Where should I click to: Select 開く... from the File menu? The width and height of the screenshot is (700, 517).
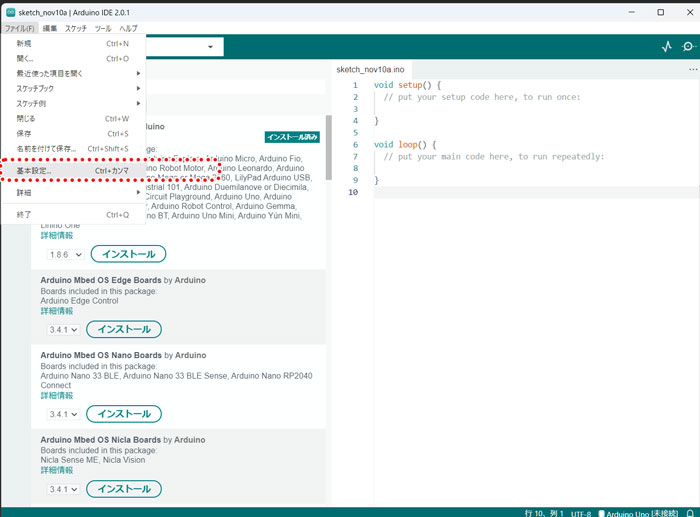pos(74,58)
